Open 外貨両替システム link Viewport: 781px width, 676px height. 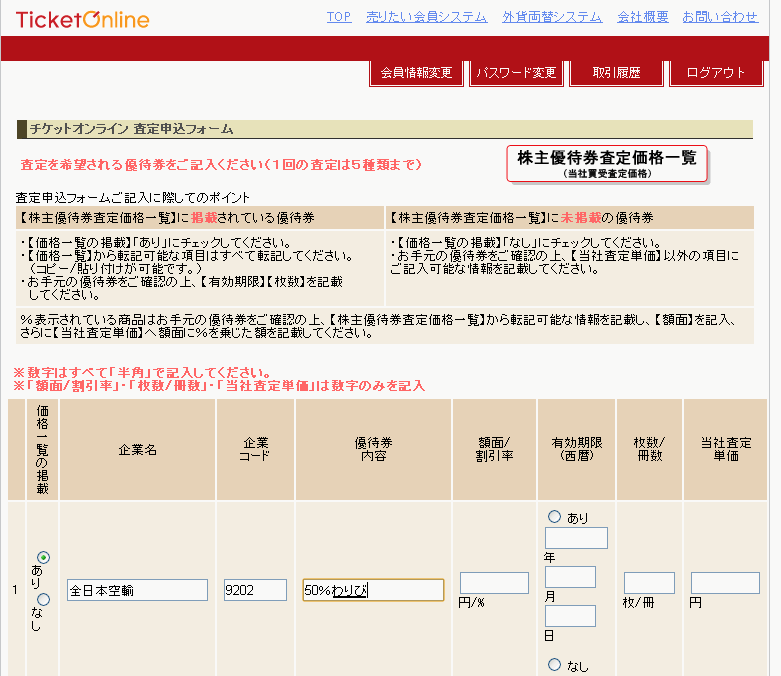(552, 17)
